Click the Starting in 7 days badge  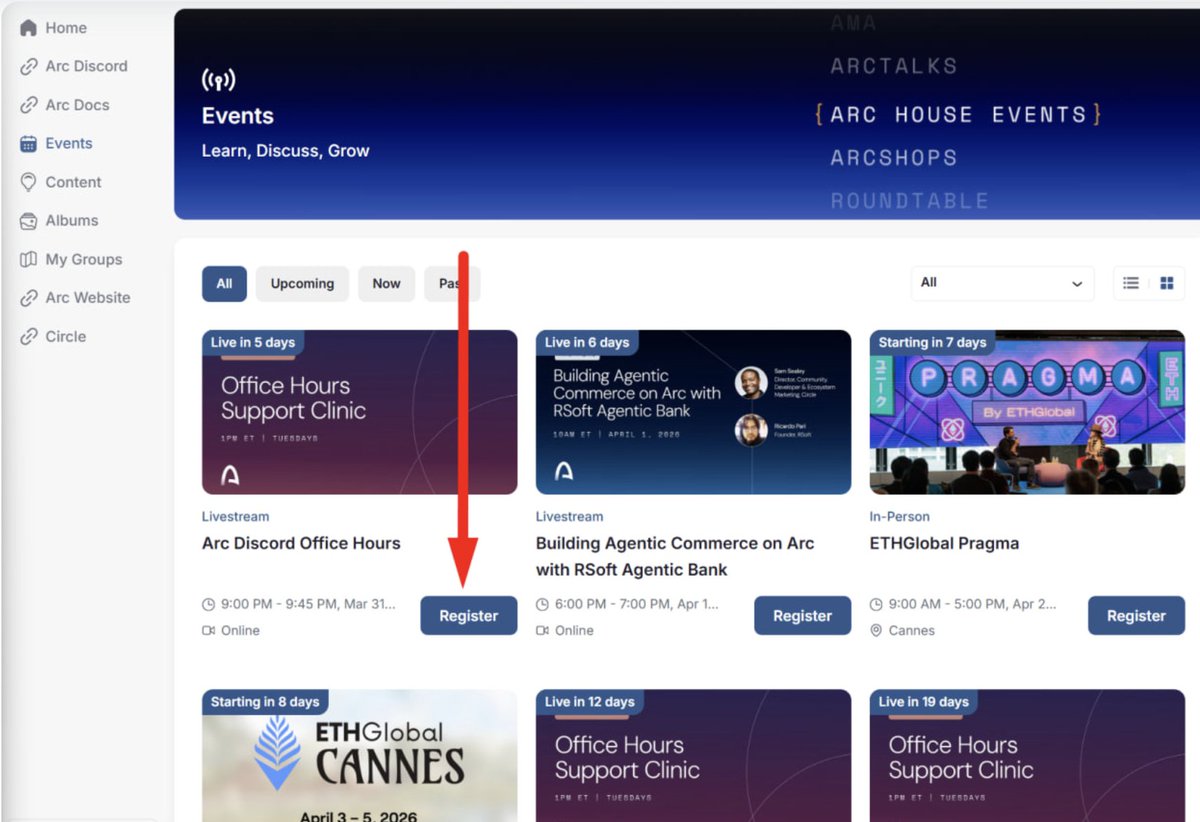point(932,342)
